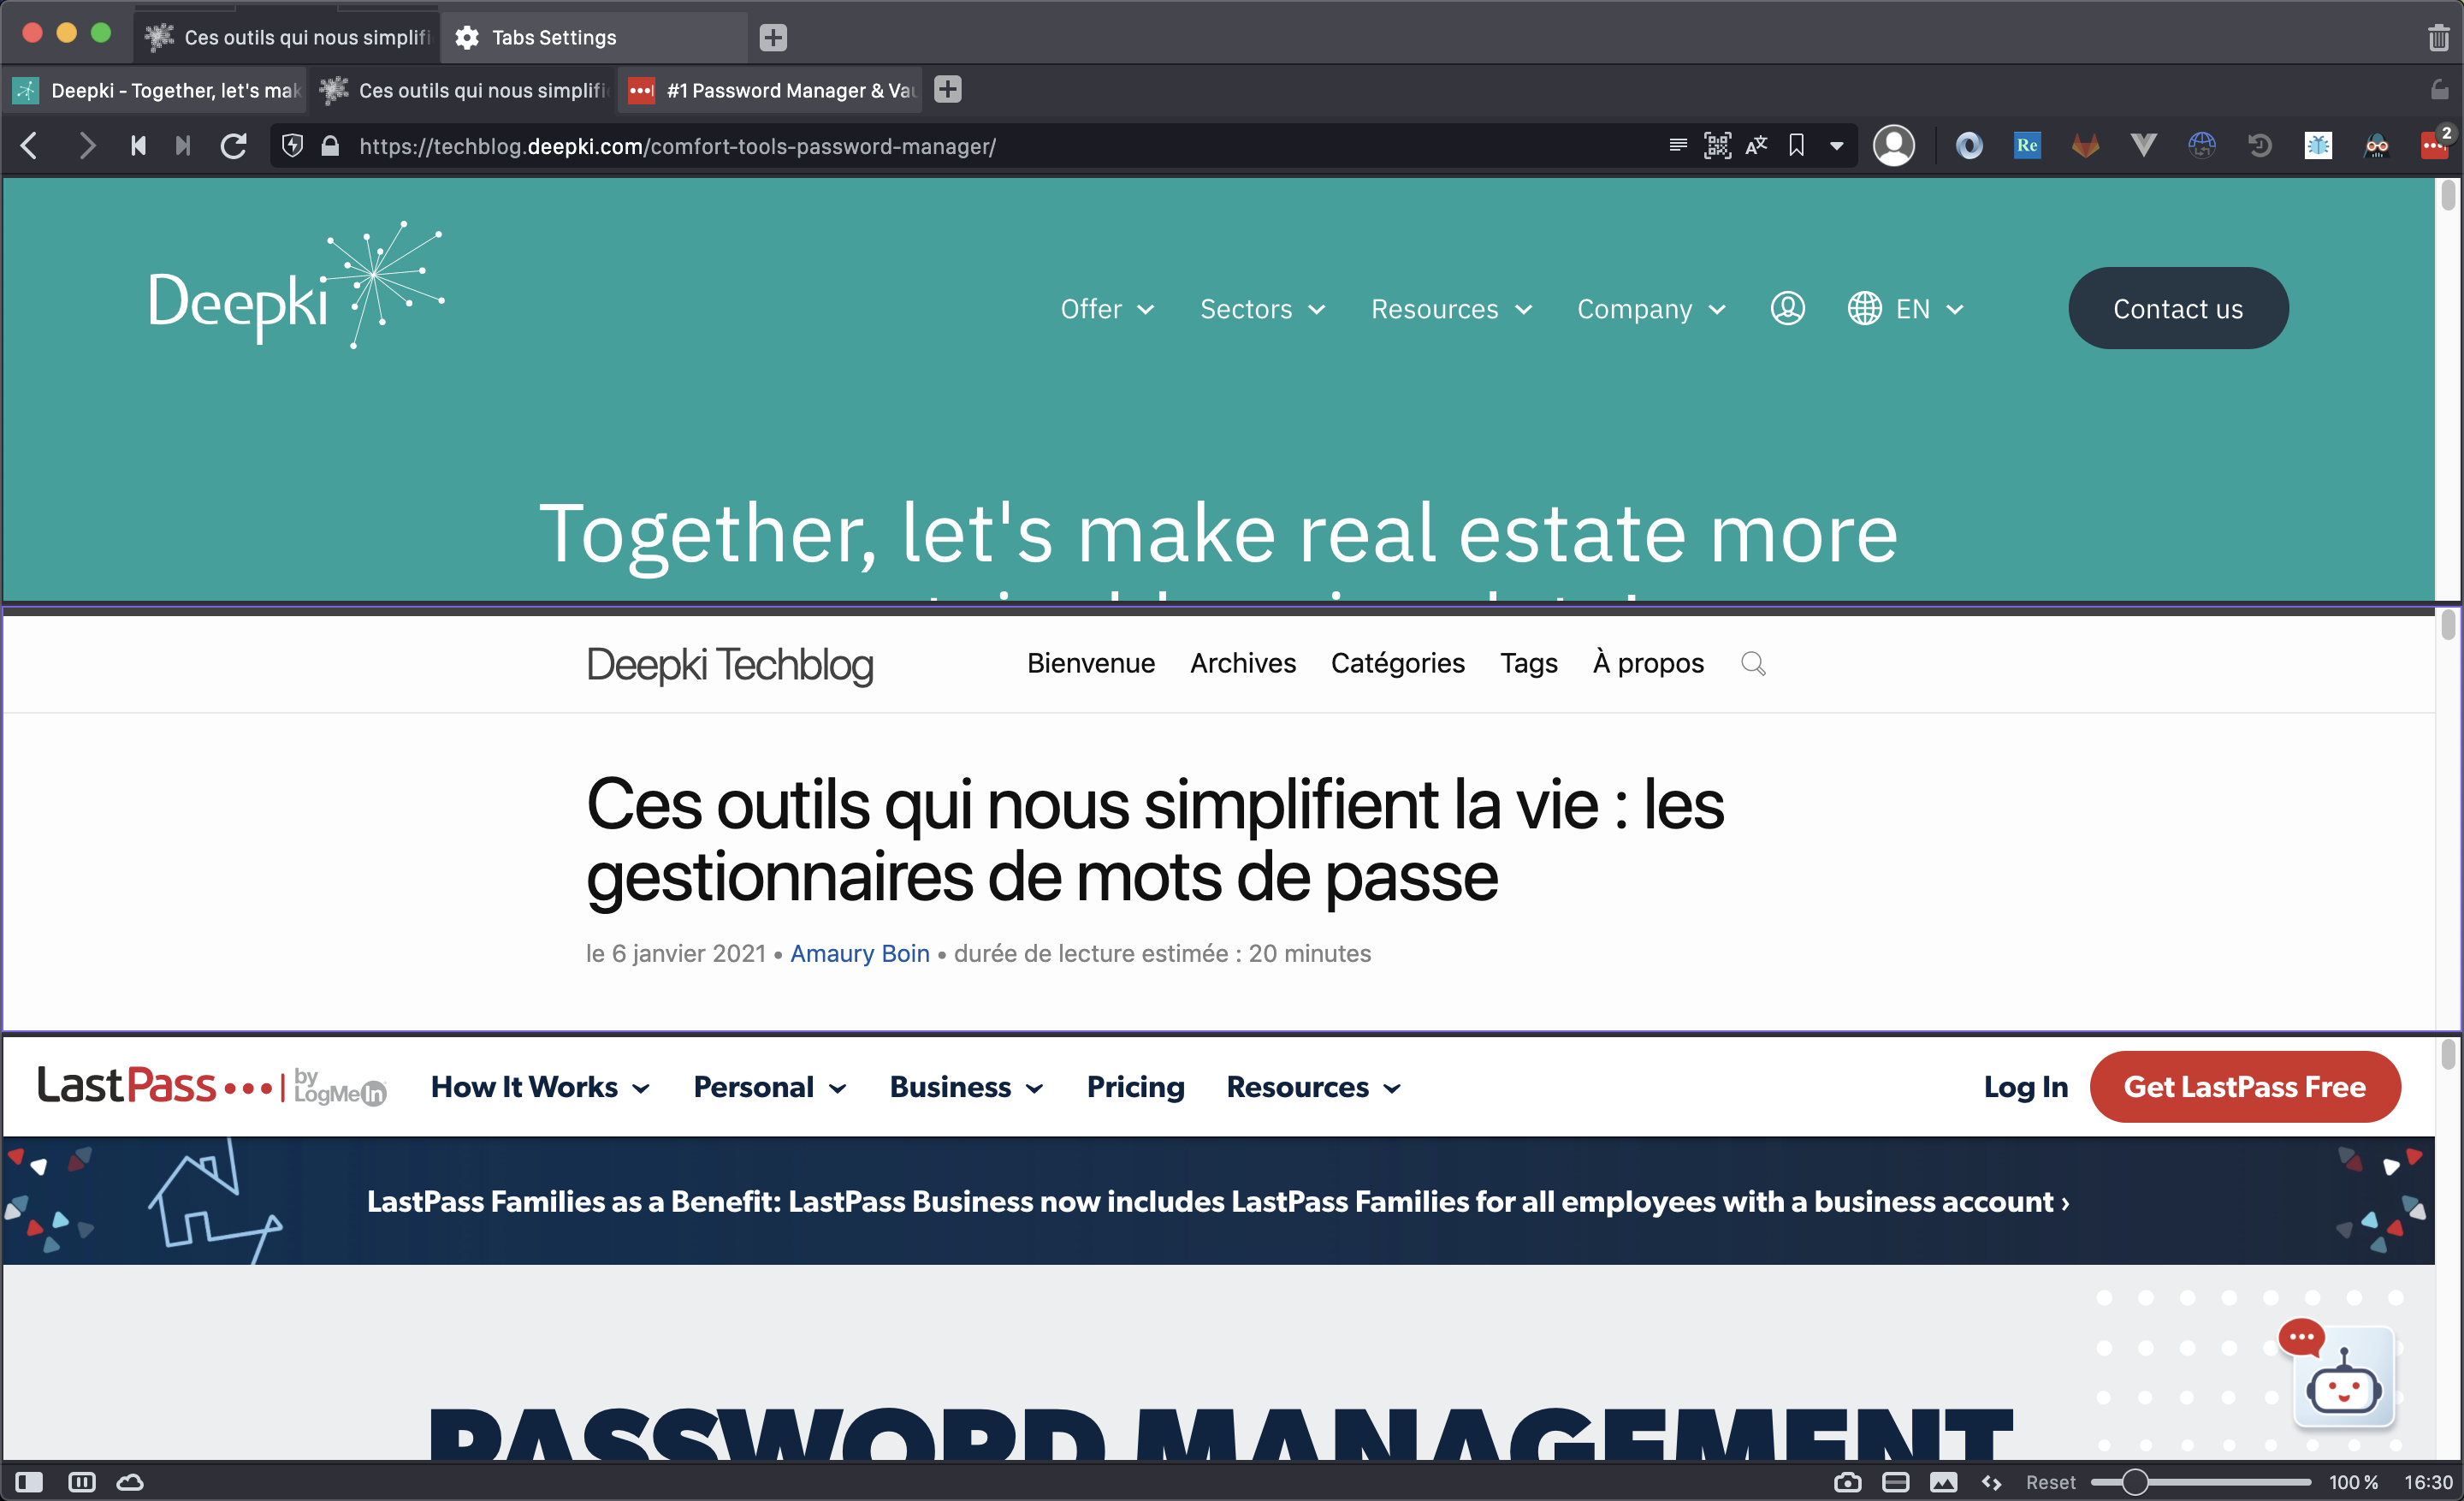The width and height of the screenshot is (2464, 1501).
Task: Open the translate page icon
Action: coord(1756,146)
